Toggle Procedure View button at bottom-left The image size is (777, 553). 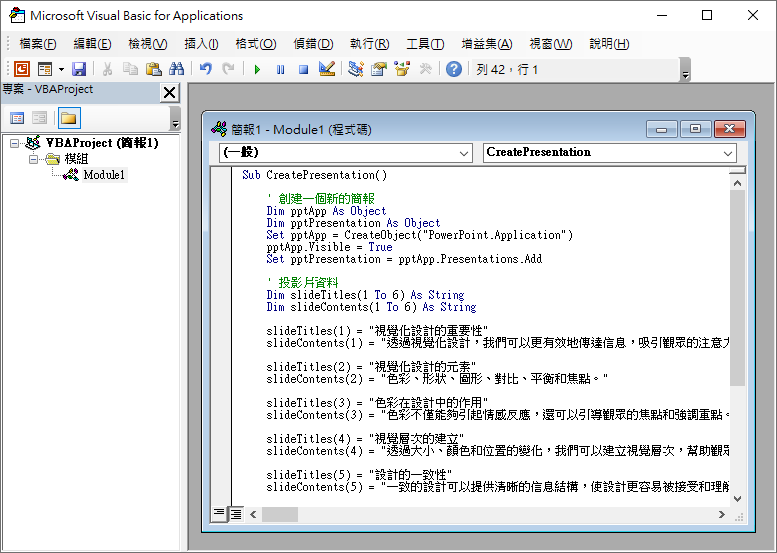tap(219, 514)
